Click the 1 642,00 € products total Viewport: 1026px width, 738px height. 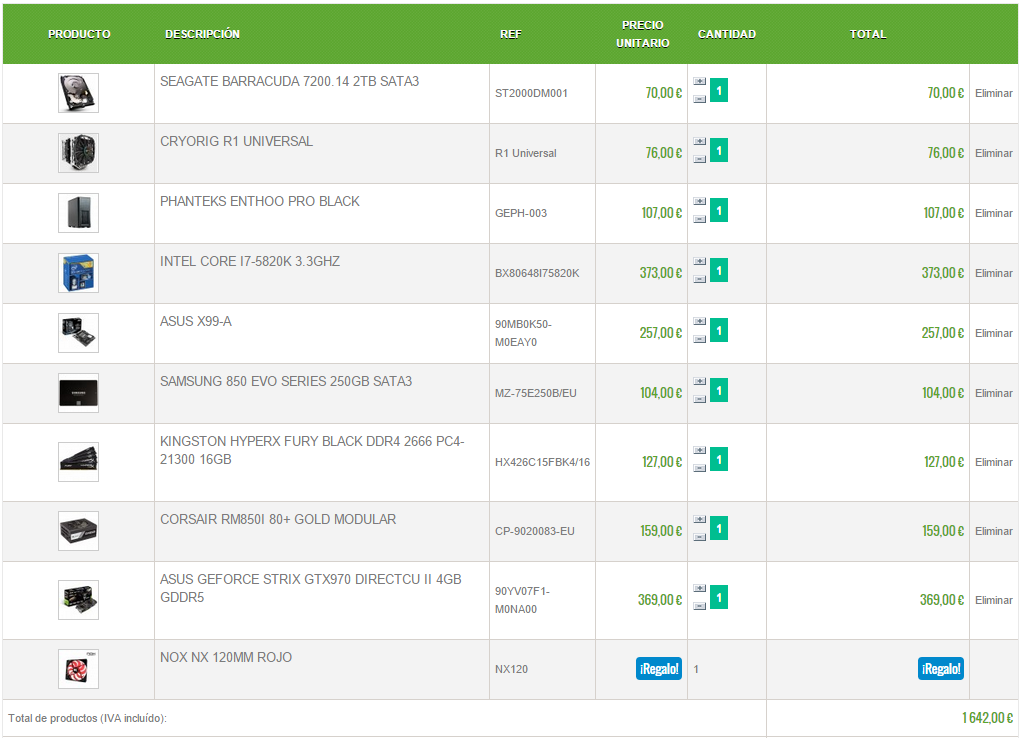pyautogui.click(x=987, y=718)
